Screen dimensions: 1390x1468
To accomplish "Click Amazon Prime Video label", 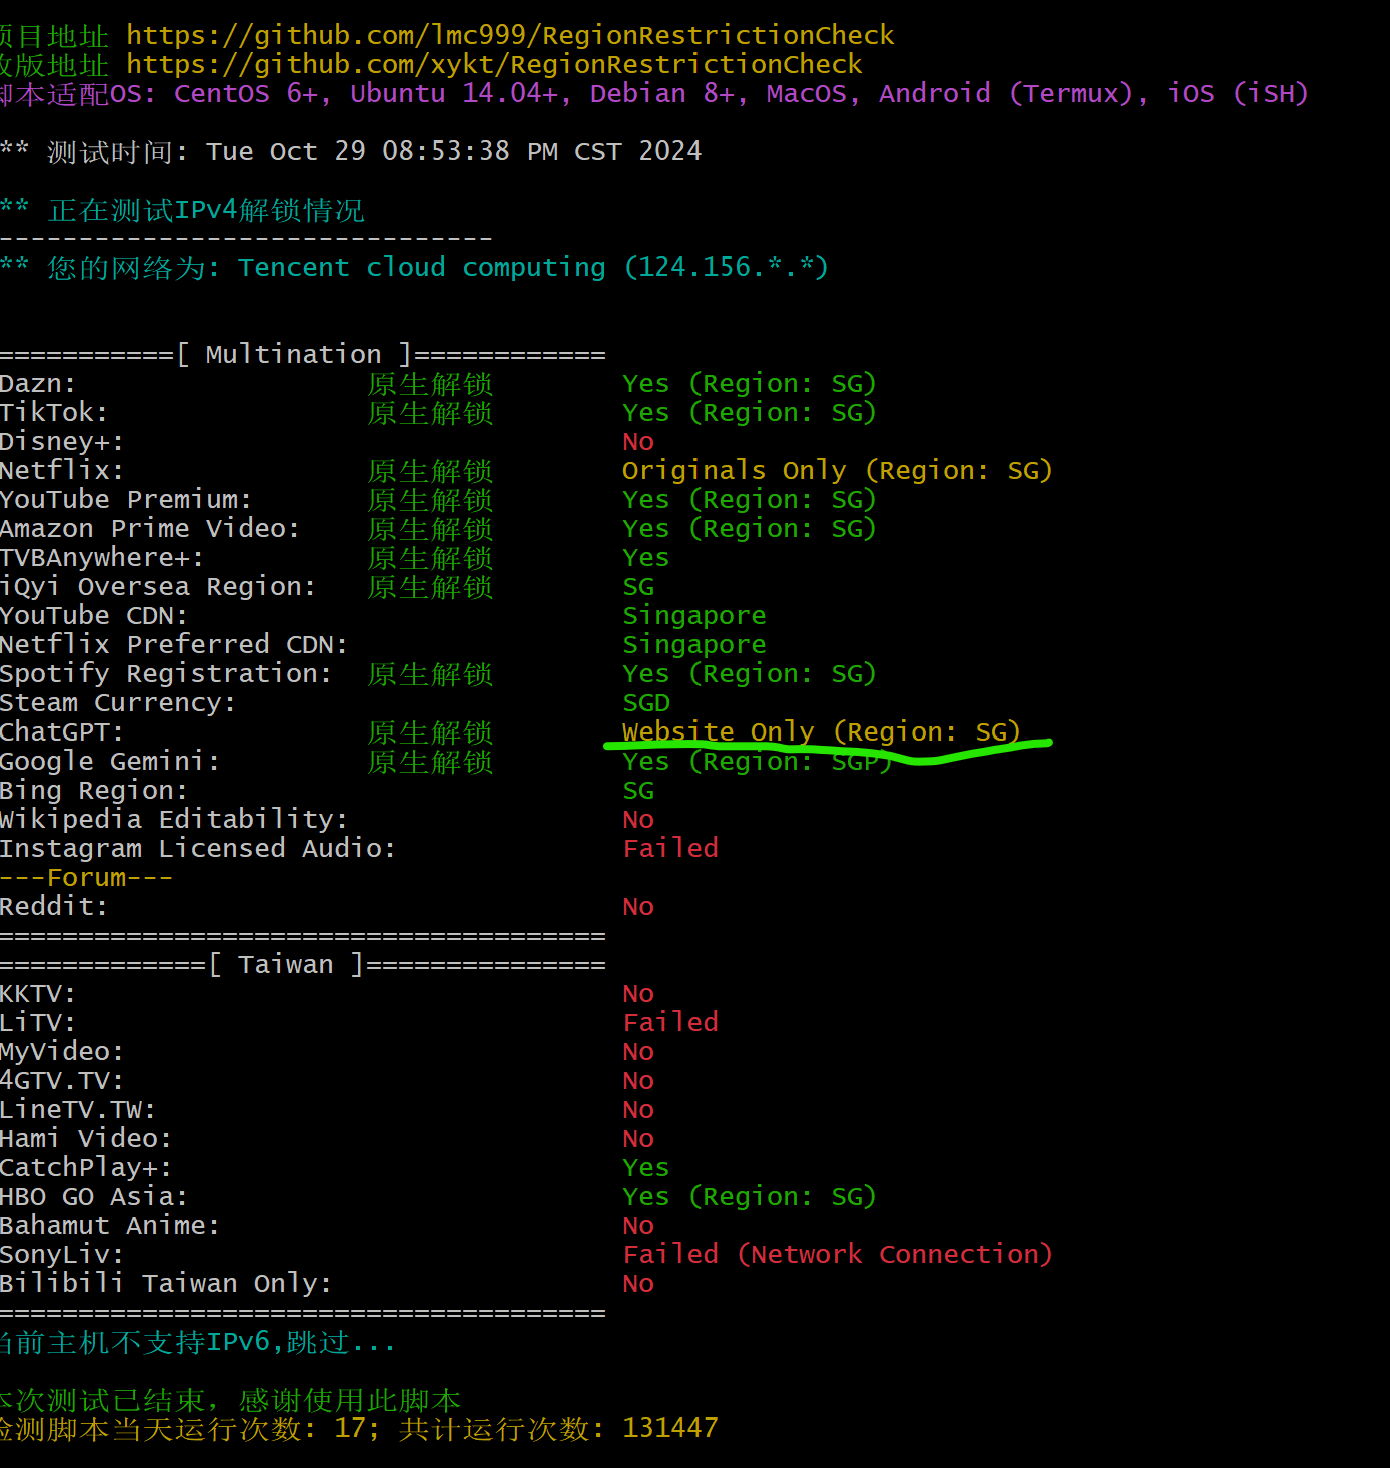I will point(150,529).
